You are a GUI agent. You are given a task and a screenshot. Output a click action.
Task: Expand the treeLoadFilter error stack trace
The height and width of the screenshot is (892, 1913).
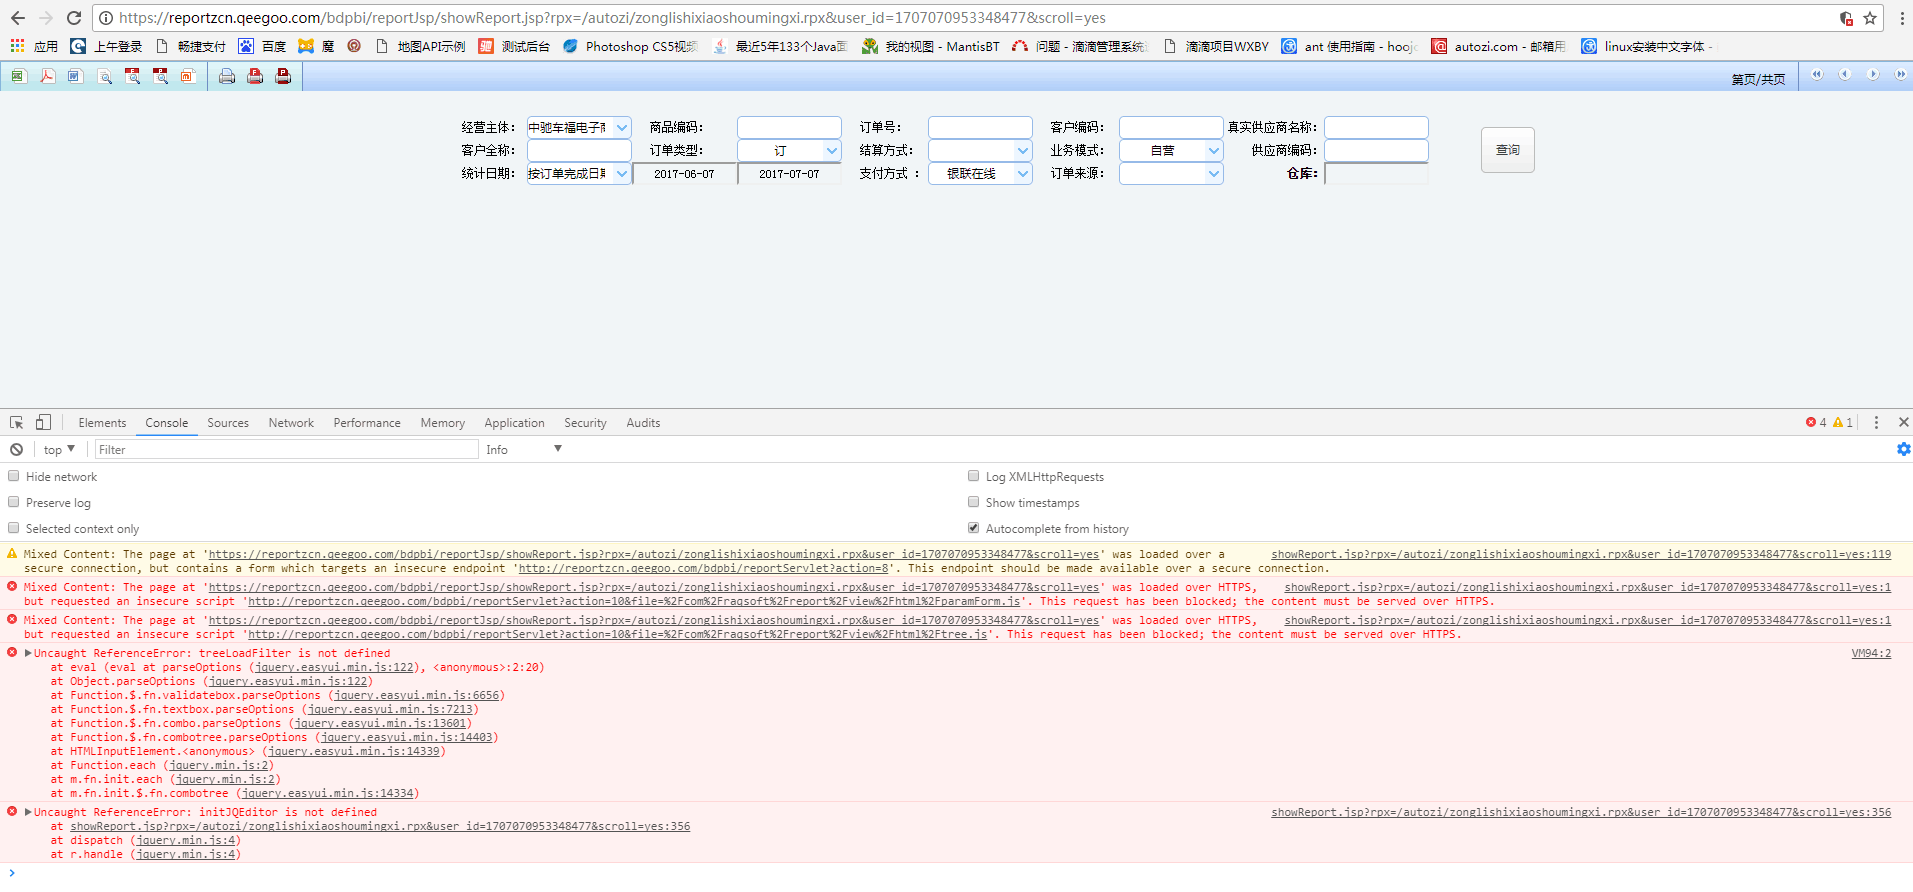click(x=28, y=654)
